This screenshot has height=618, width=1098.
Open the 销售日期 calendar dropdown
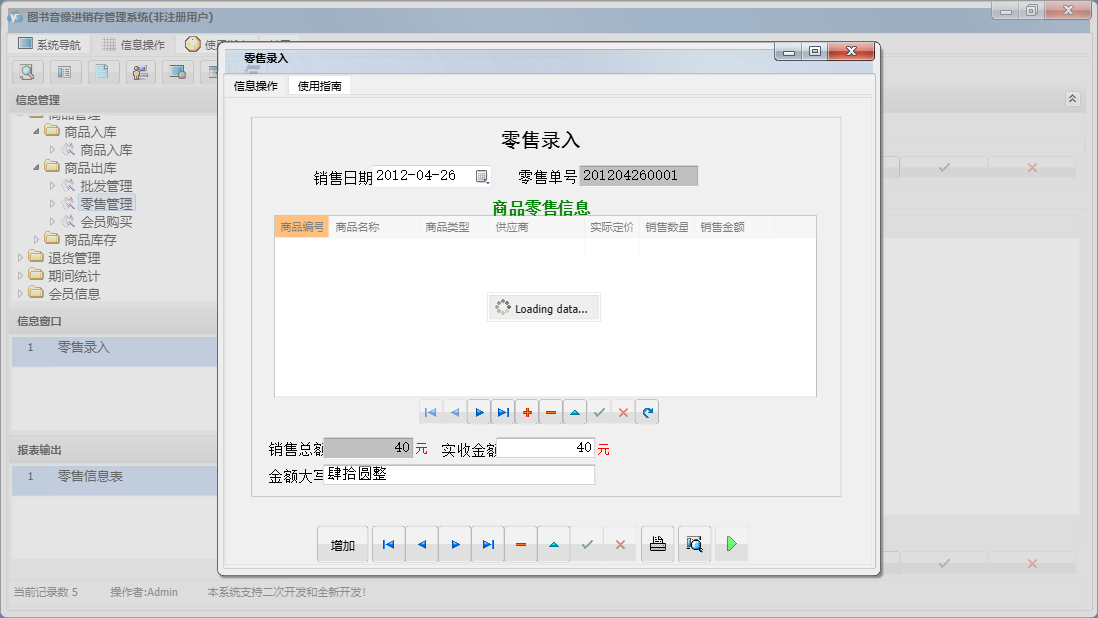pos(483,174)
